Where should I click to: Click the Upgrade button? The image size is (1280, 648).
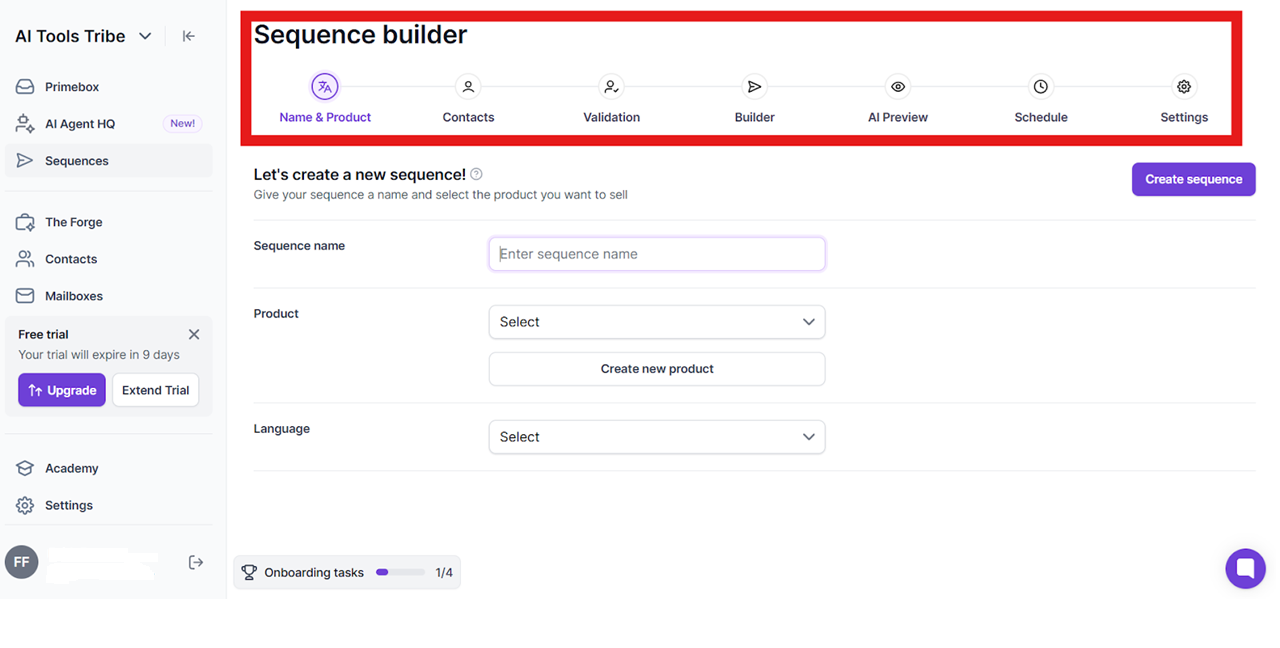(x=62, y=390)
